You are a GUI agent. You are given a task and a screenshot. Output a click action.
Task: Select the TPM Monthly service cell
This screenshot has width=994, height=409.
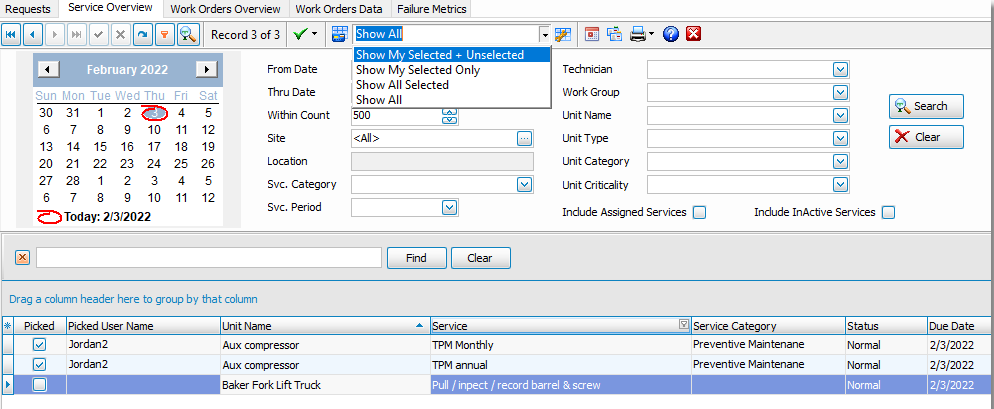(x=560, y=346)
